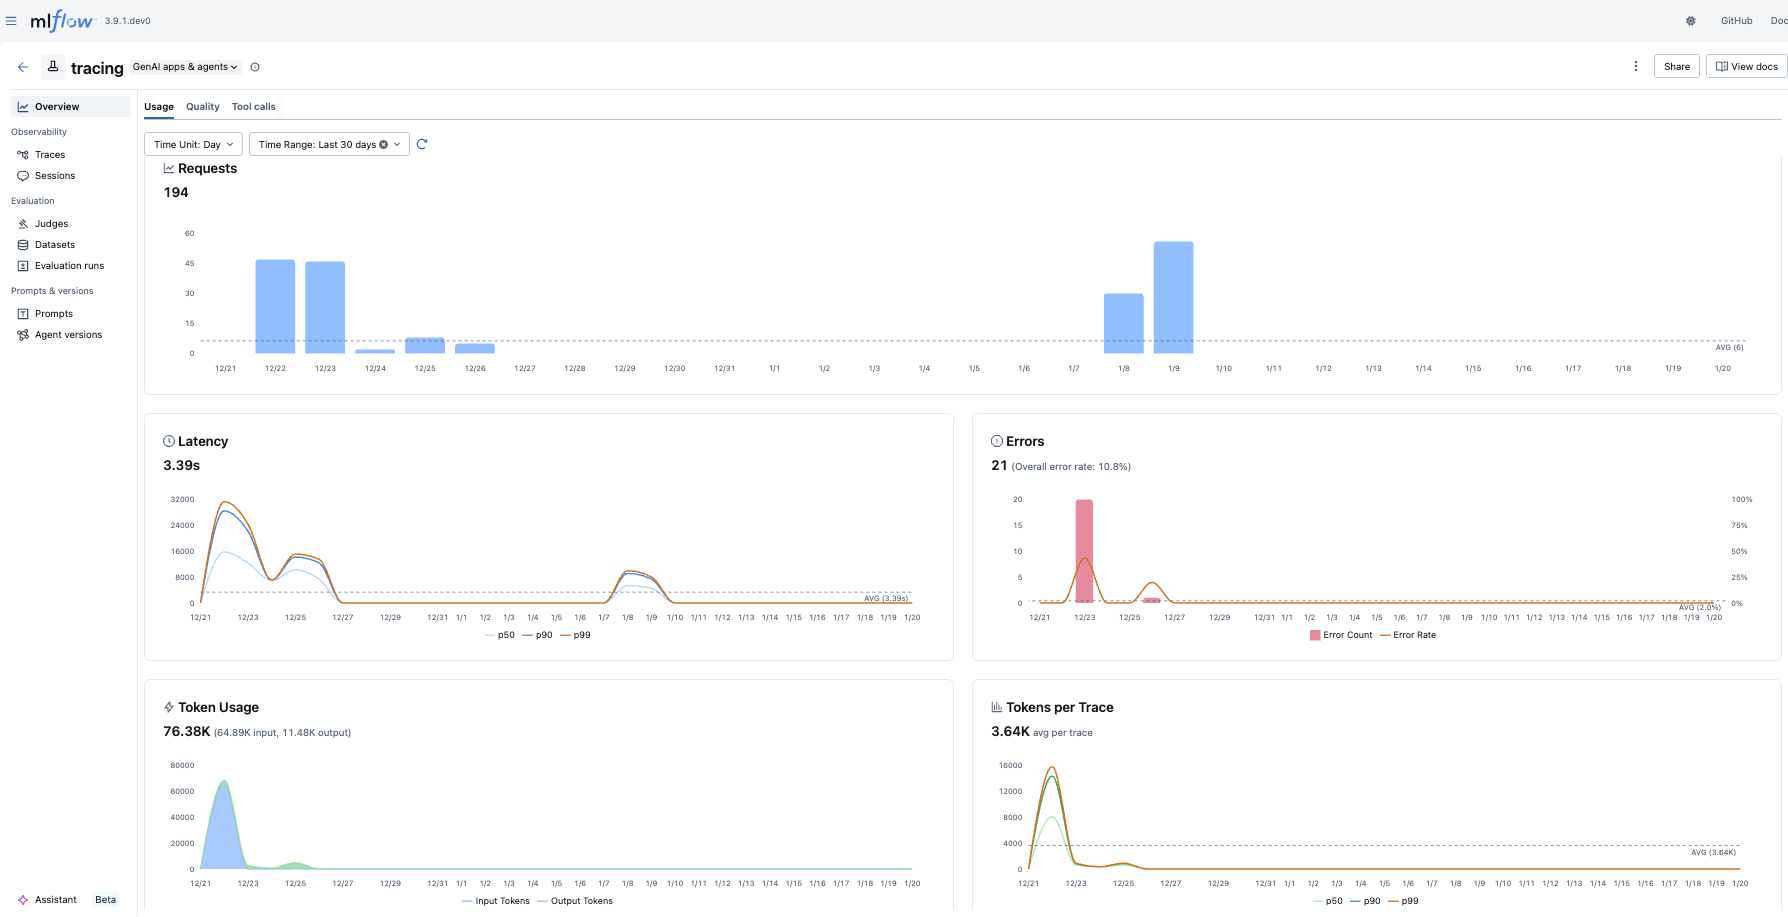Screen dimensions: 1788x917
Task: Open the View docs button
Action: click(x=1746, y=66)
